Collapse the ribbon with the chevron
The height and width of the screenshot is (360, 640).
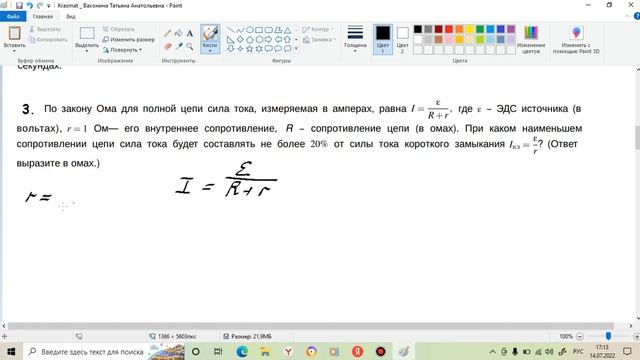click(628, 16)
